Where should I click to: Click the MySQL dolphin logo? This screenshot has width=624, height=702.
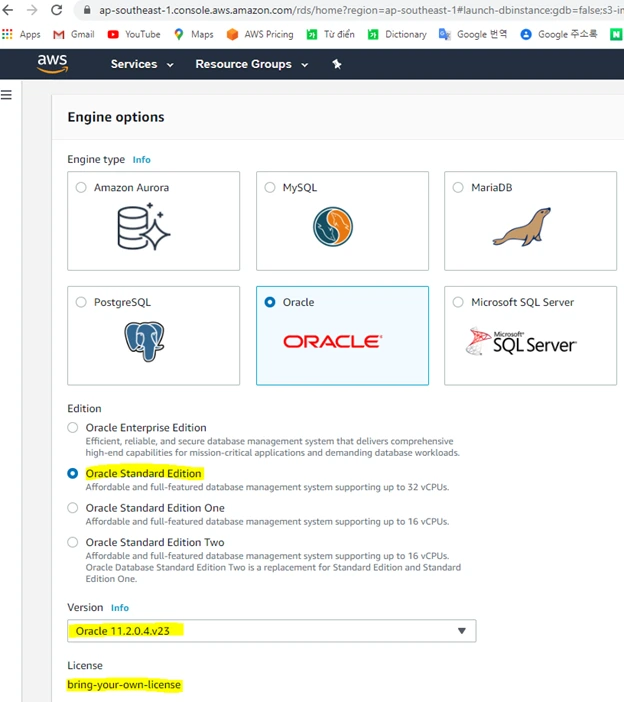coord(333,227)
